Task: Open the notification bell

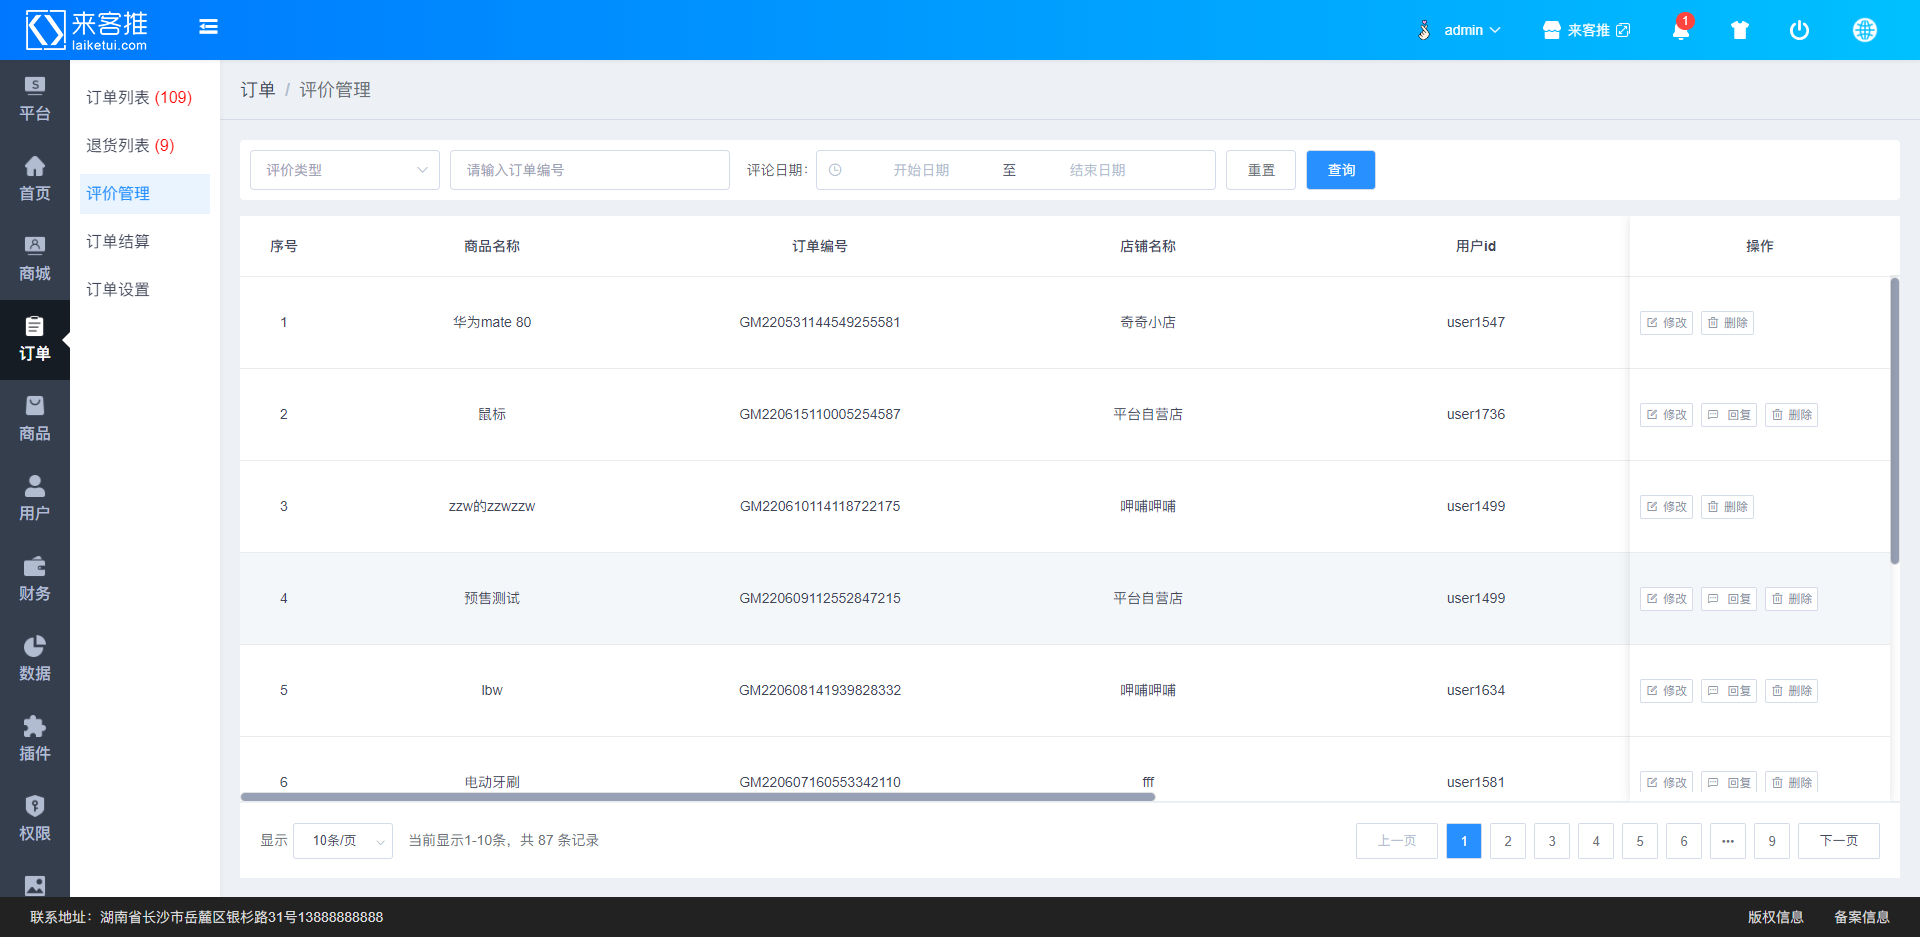Action: pyautogui.click(x=1681, y=30)
